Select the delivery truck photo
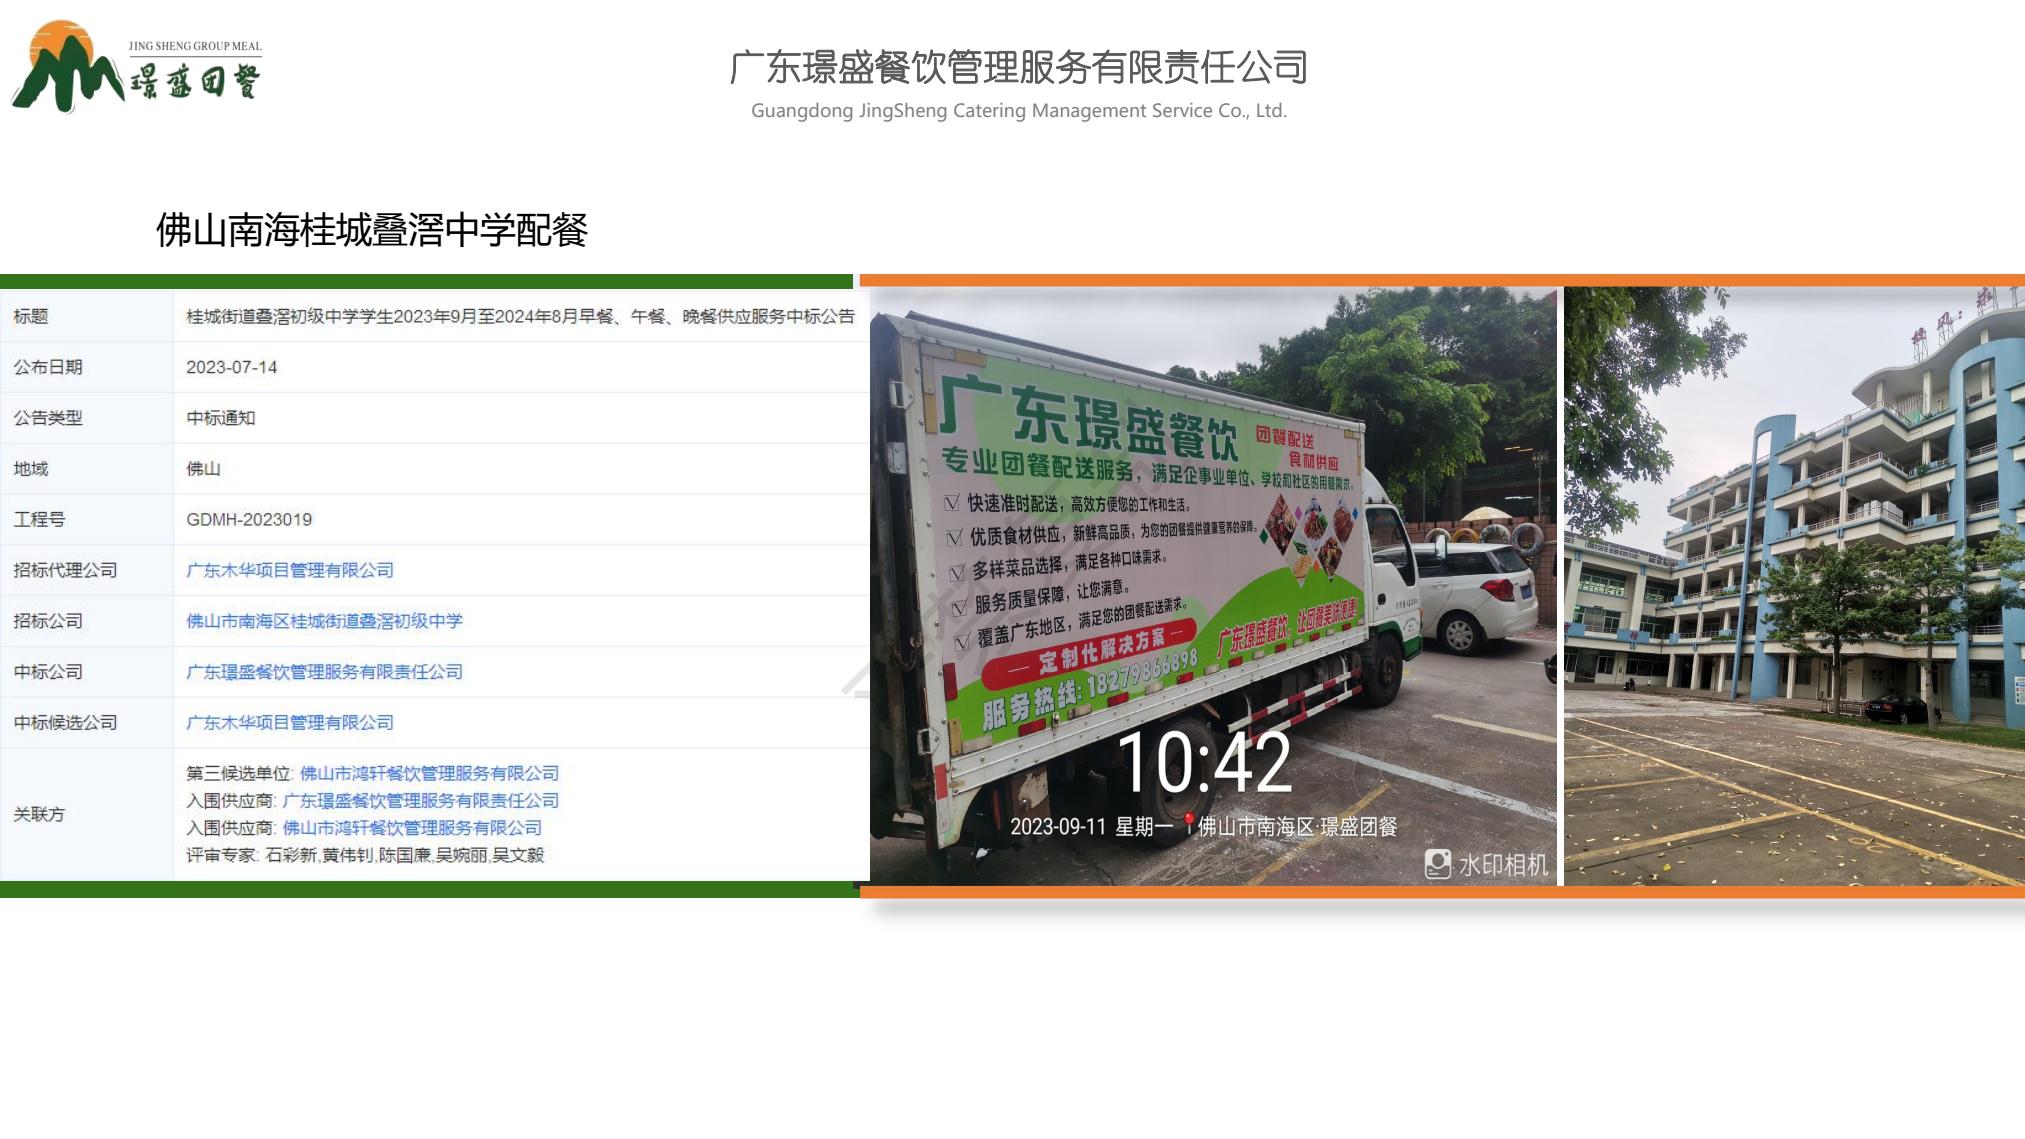 click(1213, 586)
